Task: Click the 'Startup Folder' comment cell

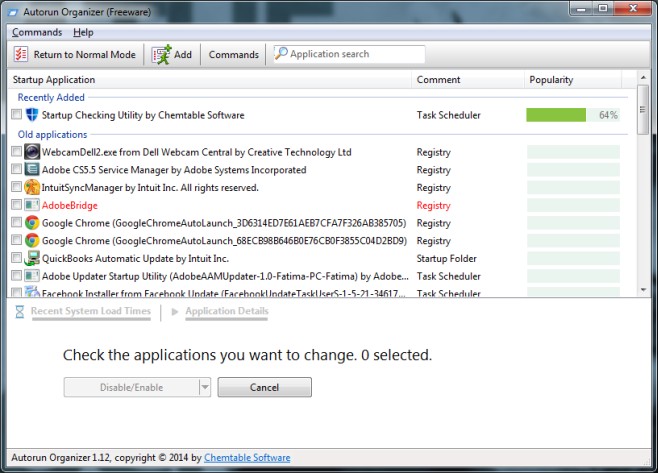Action: pyautogui.click(x=446, y=259)
